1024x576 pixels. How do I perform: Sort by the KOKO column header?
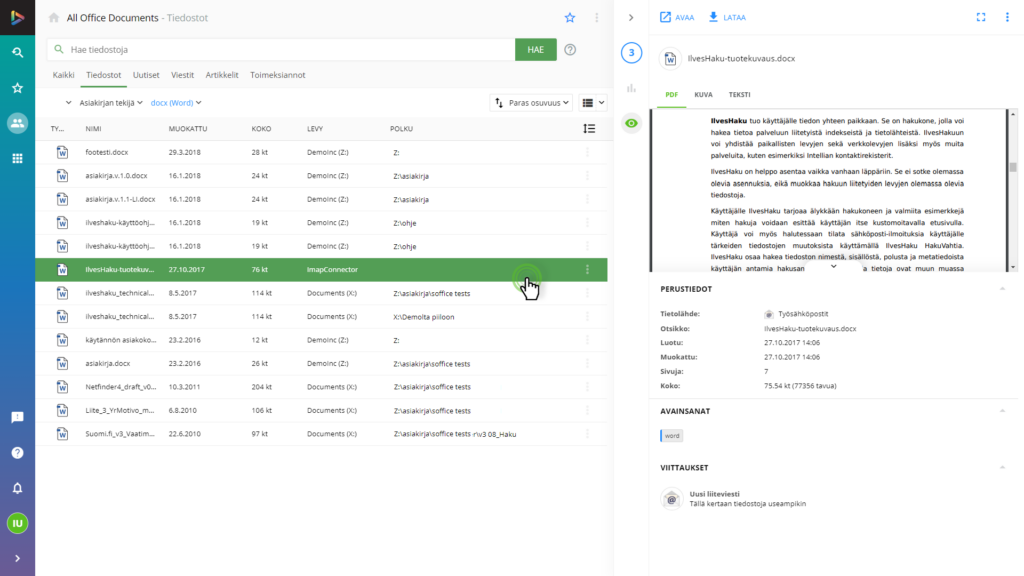click(261, 129)
